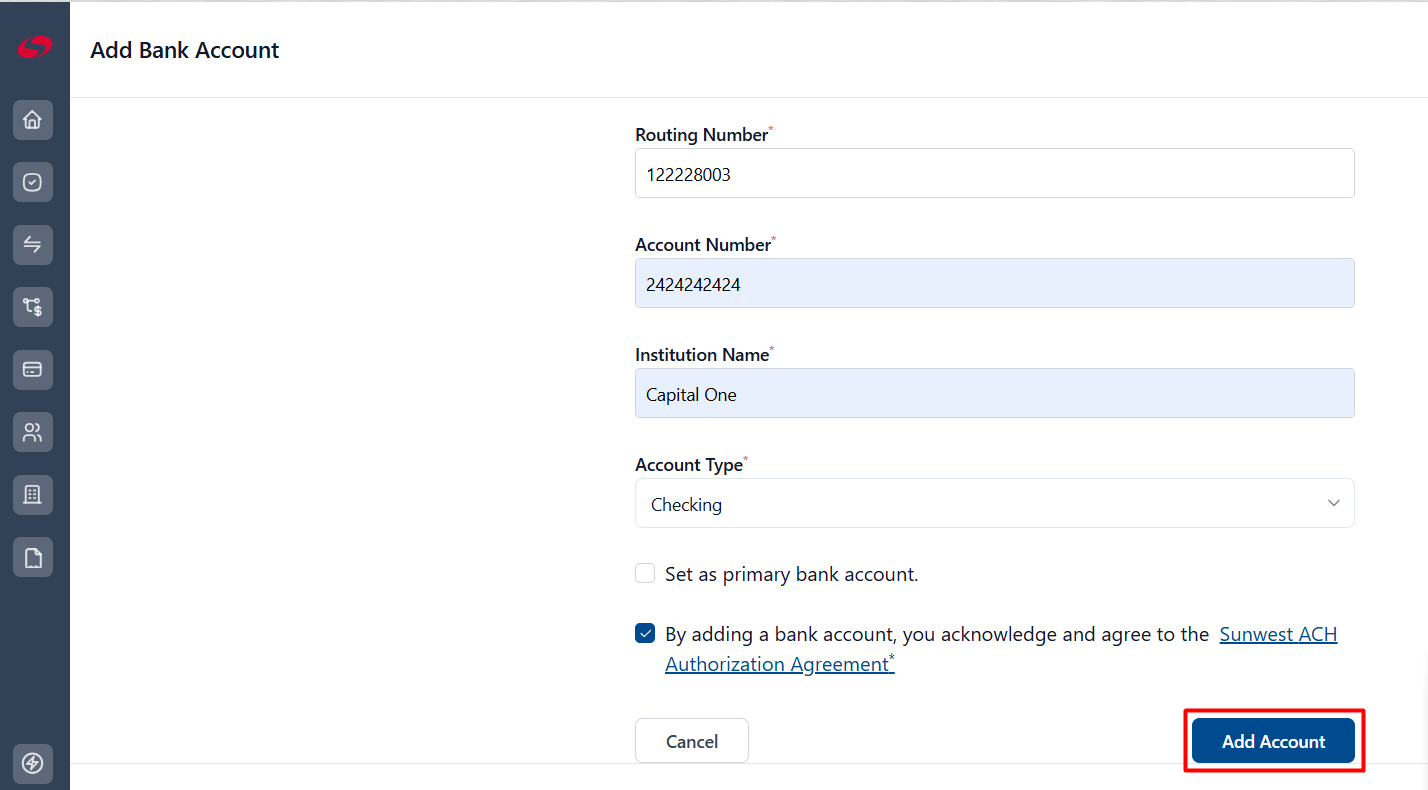1428x790 pixels.
Task: Click the Add Account button
Action: (x=1273, y=742)
